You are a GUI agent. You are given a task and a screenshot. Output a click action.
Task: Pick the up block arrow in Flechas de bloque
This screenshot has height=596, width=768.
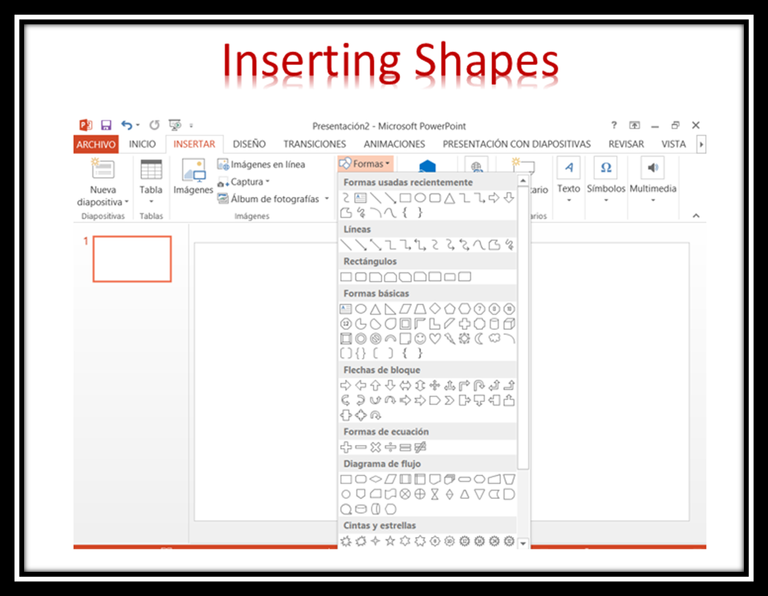click(376, 385)
